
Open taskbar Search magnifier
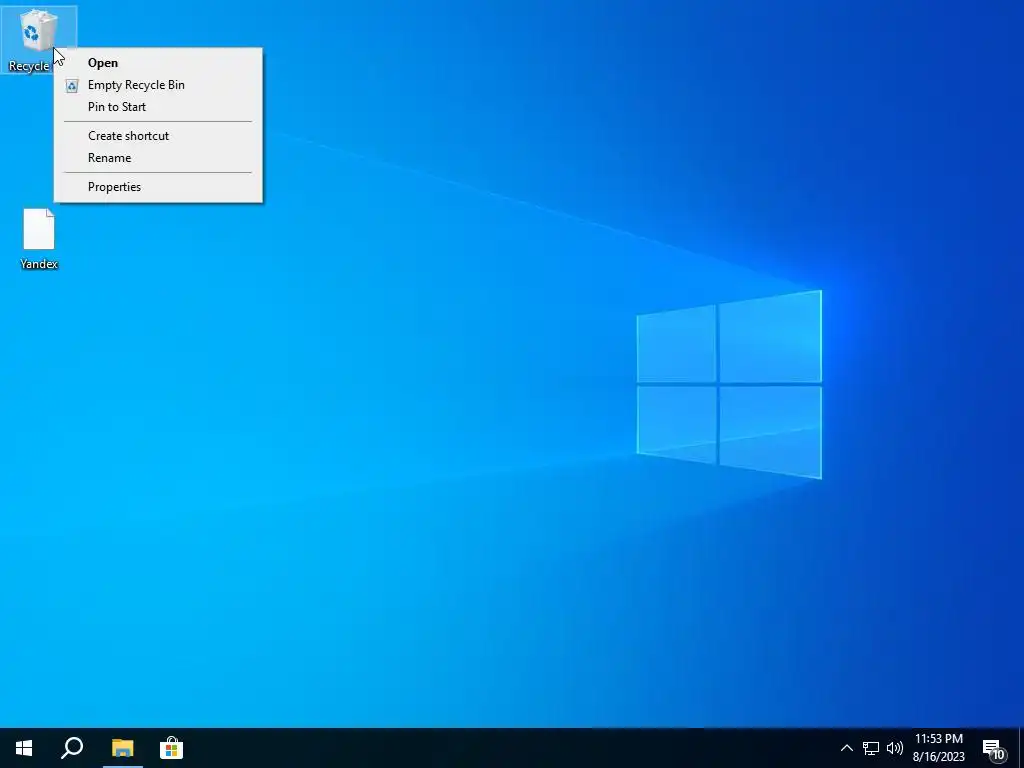[x=72, y=748]
